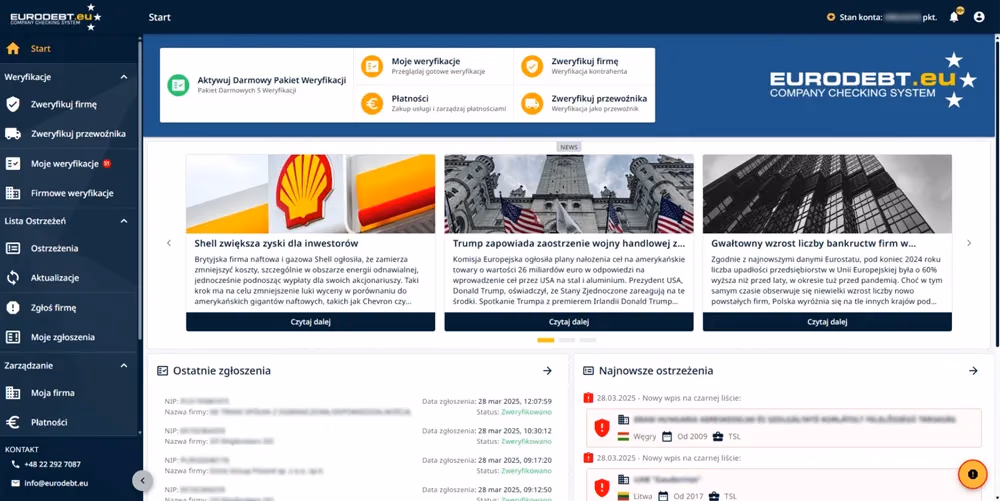Click the green icon for Aktywuj Darmowy Pakiet

point(178,85)
